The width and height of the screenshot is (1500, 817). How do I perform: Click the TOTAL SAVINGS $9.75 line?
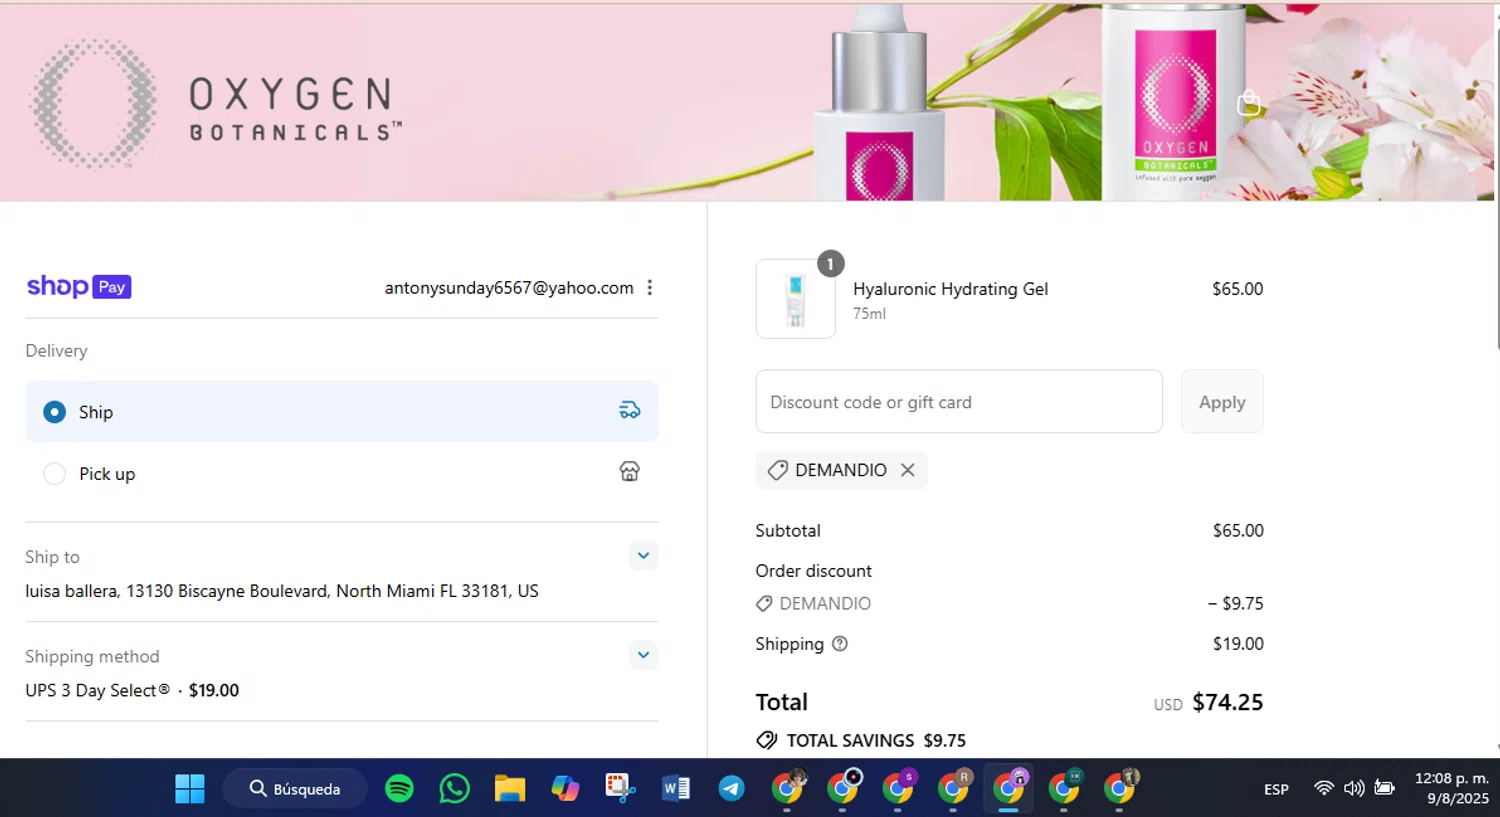(861, 741)
